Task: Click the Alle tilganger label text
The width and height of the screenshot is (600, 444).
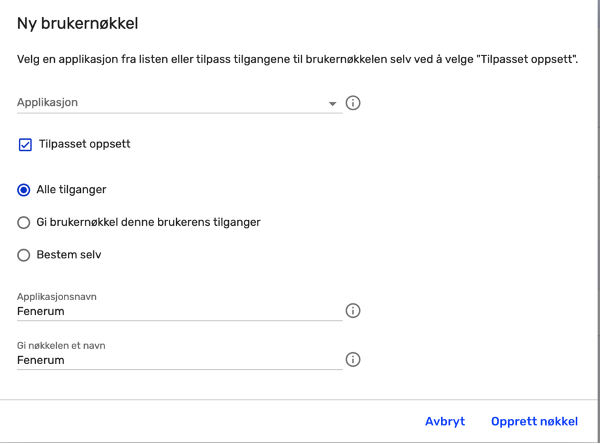Action: tap(71, 190)
